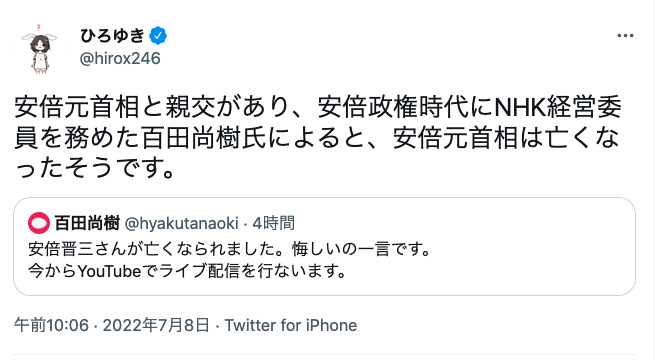655x360 pixels.
Task: Click the blue verified badge beside ひろゆき
Action: click(x=158, y=36)
